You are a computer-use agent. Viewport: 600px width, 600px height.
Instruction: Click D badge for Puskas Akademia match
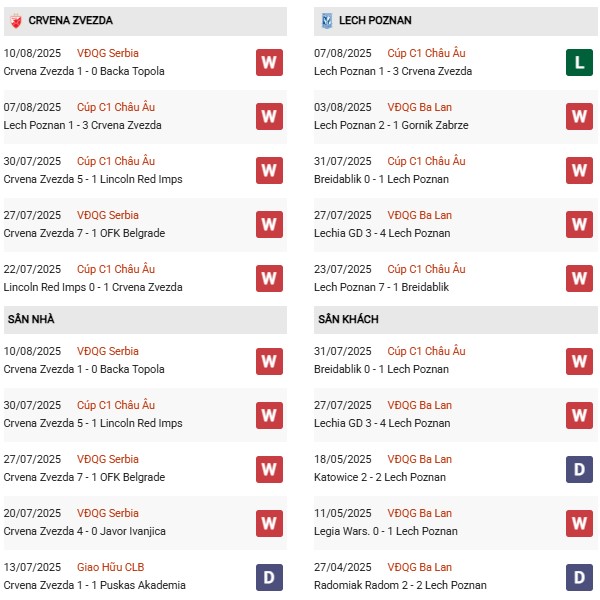pyautogui.click(x=268, y=576)
